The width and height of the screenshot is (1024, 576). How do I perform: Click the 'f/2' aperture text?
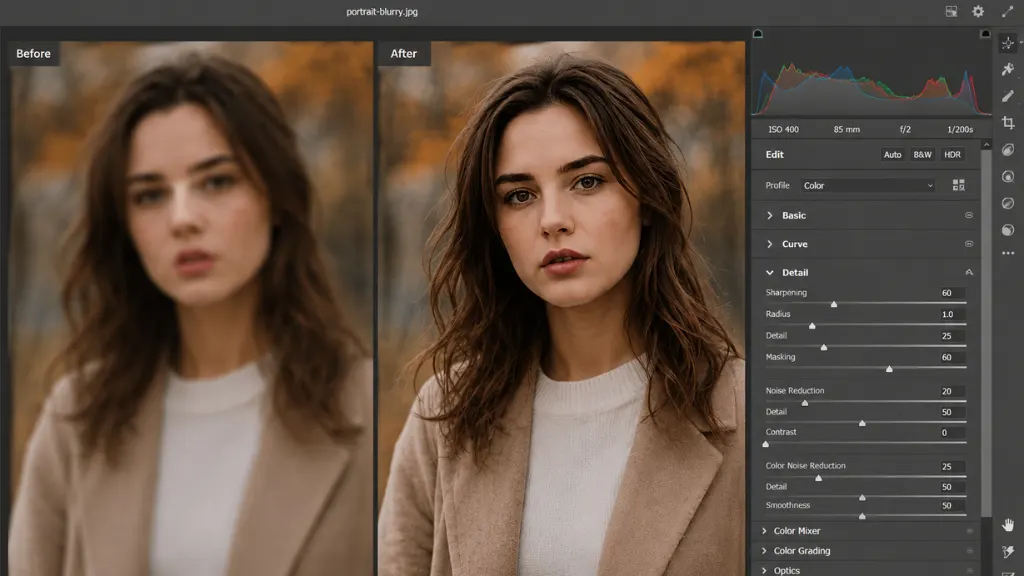click(x=905, y=129)
